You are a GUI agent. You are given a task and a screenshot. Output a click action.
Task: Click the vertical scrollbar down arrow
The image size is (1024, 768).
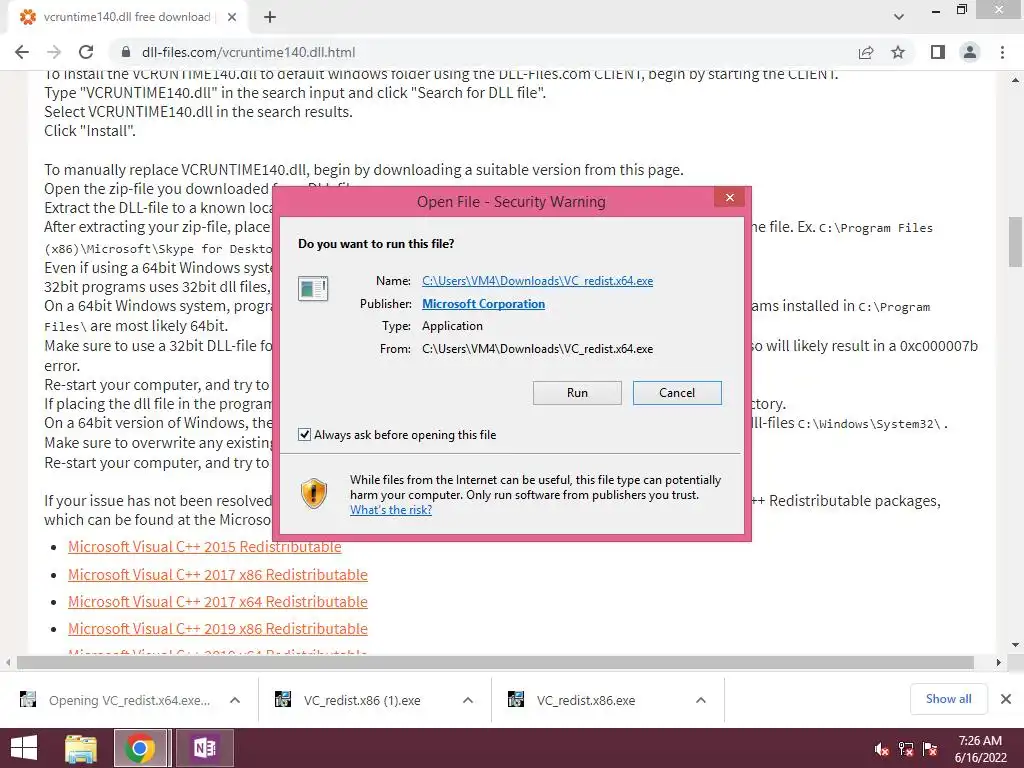click(x=1015, y=645)
